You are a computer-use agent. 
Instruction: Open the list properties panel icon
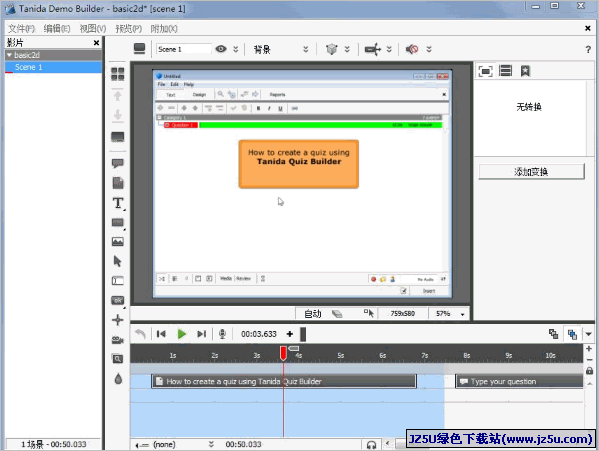tap(505, 70)
